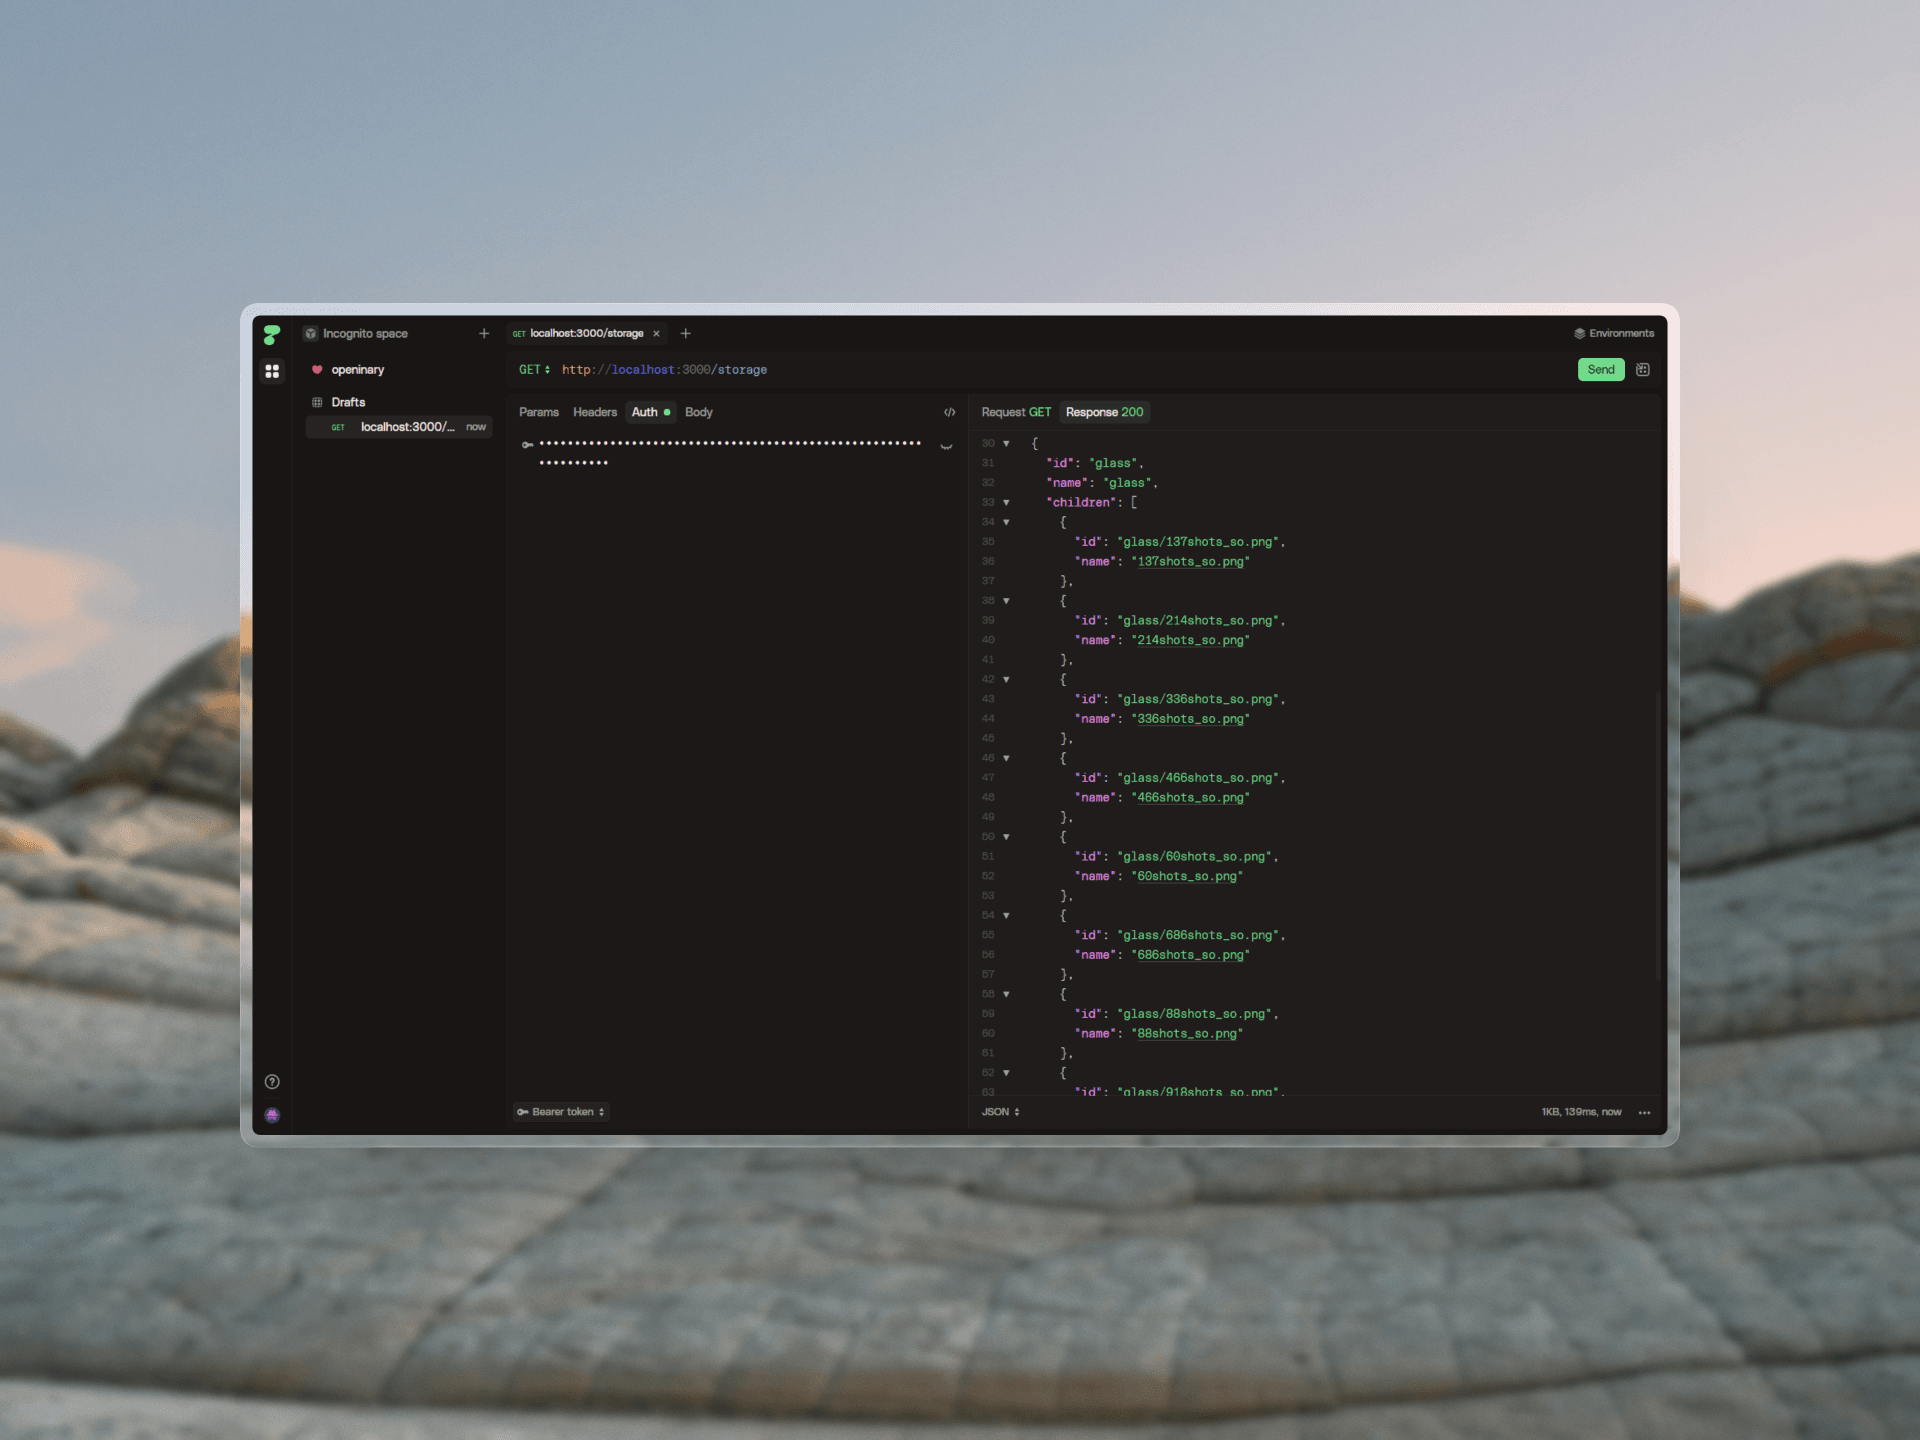Click the plus icon next to Incognito space
The height and width of the screenshot is (1440, 1920).
coord(484,334)
